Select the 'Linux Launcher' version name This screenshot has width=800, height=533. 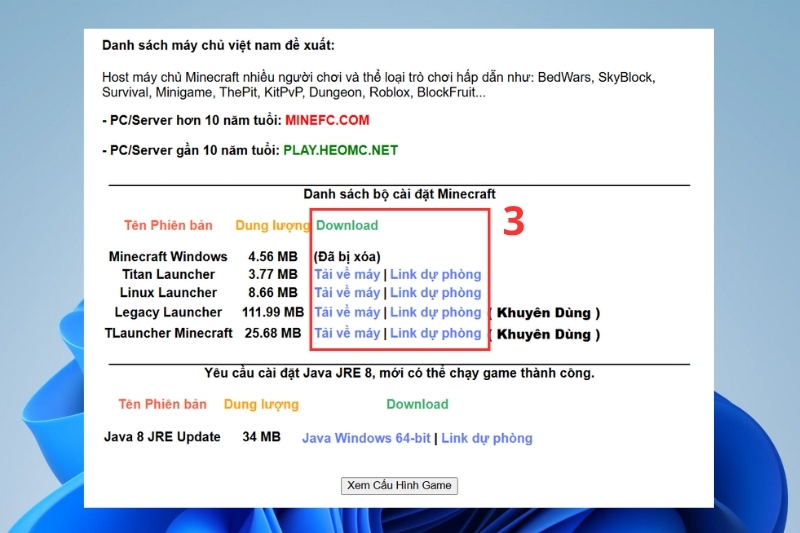click(168, 293)
